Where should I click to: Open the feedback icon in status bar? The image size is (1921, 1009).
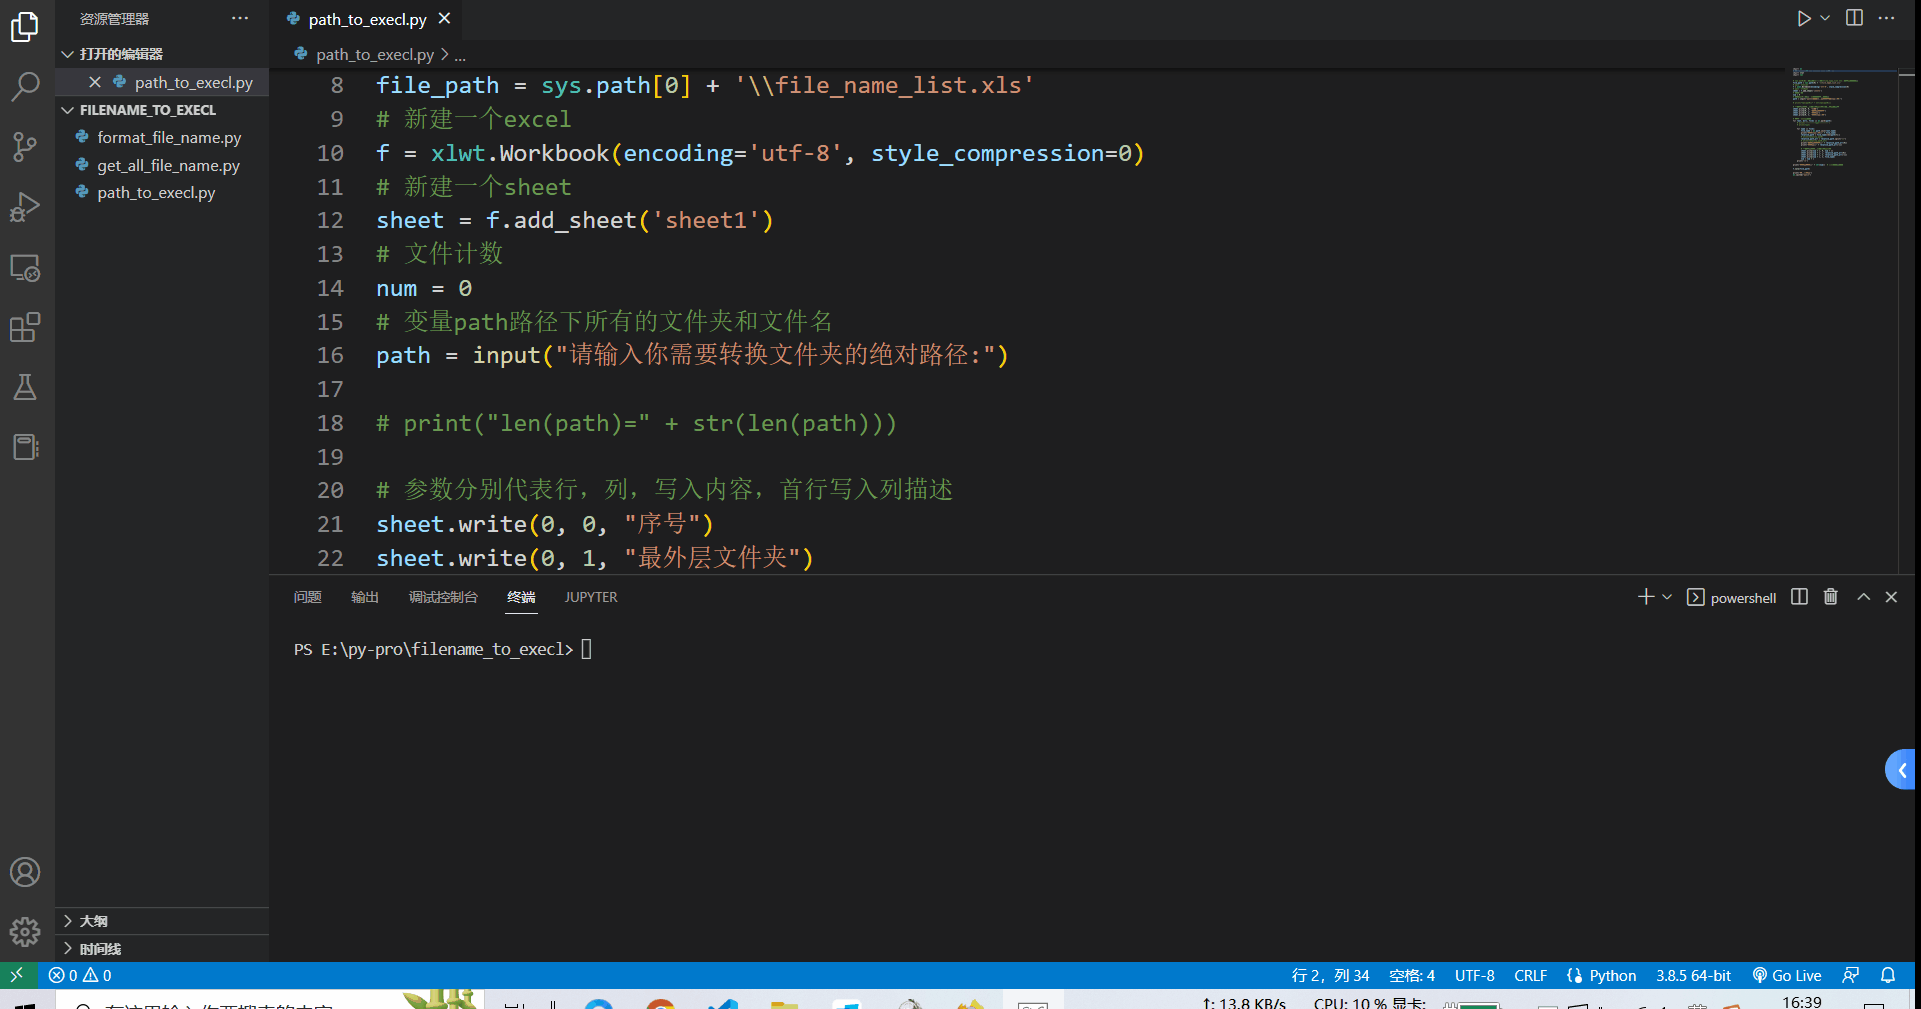point(1851,975)
